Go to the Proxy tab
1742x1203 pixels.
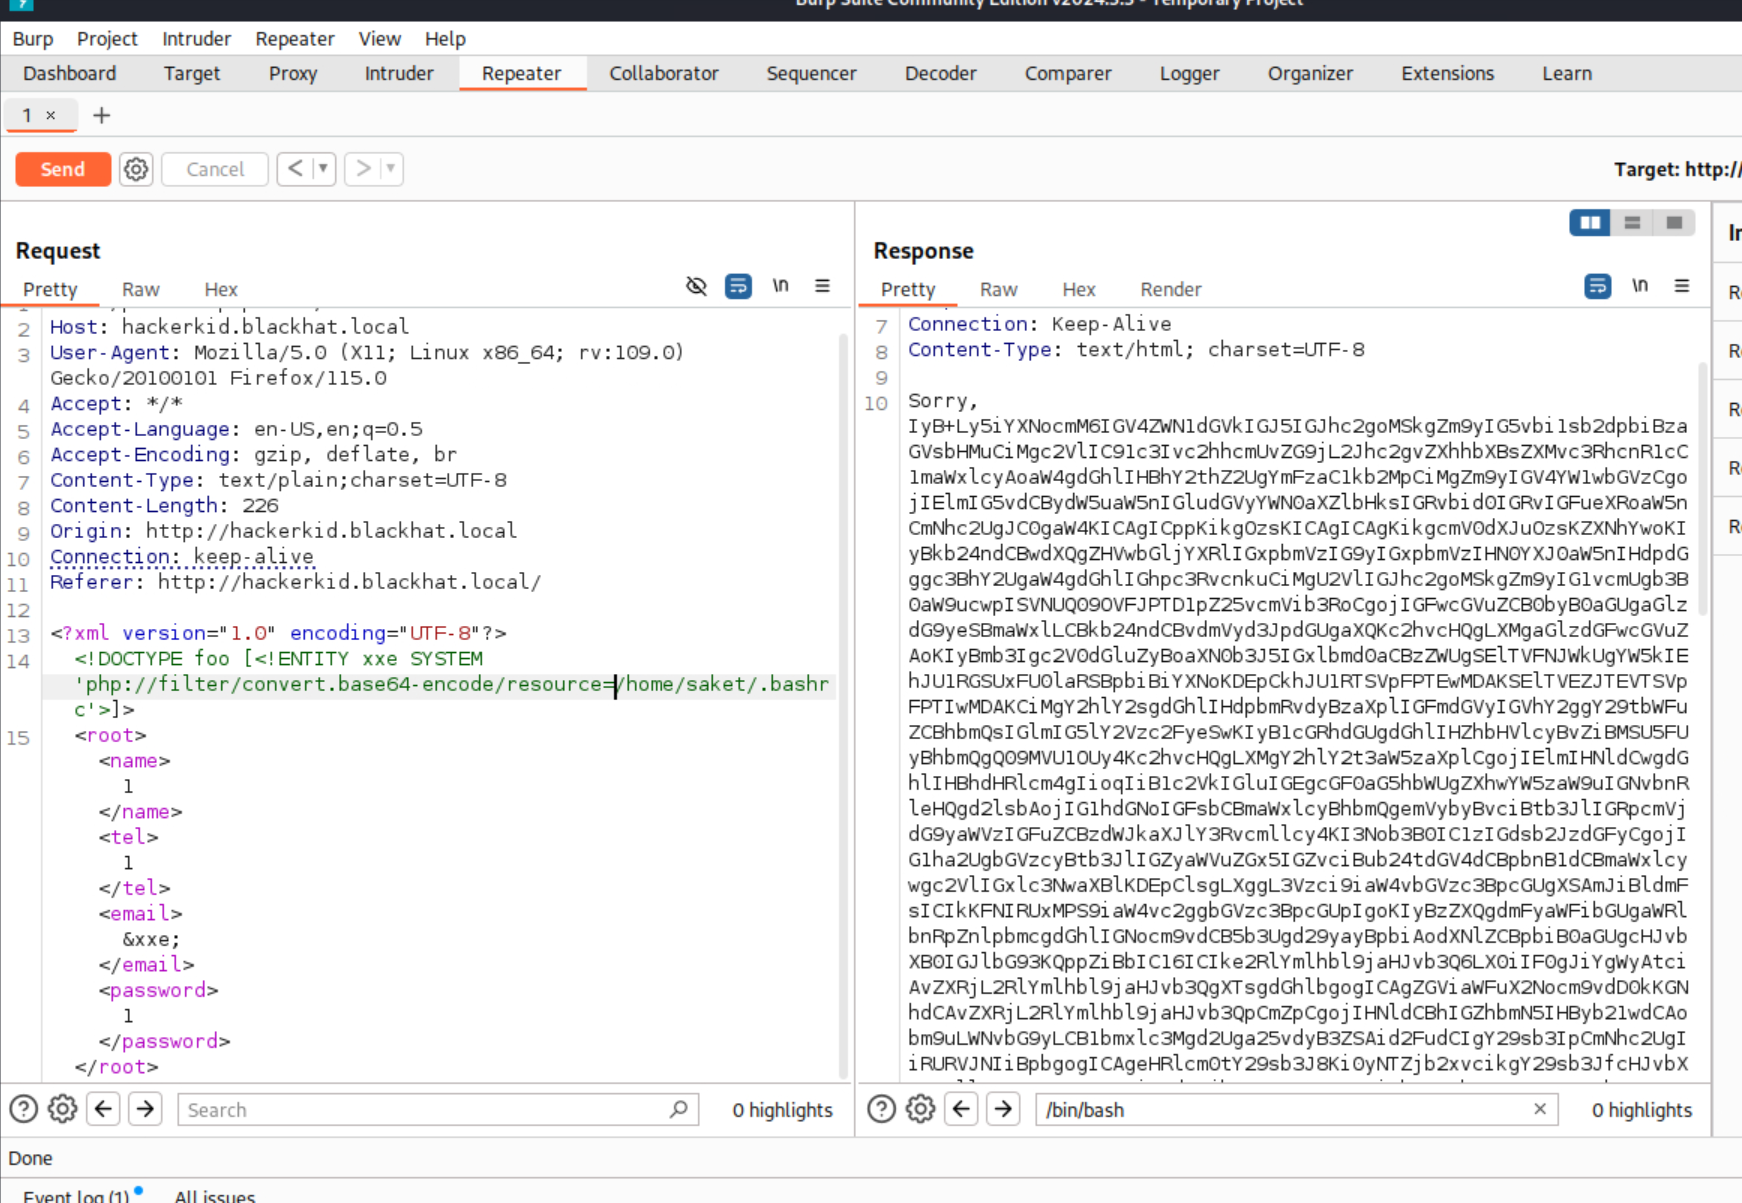tap(293, 73)
